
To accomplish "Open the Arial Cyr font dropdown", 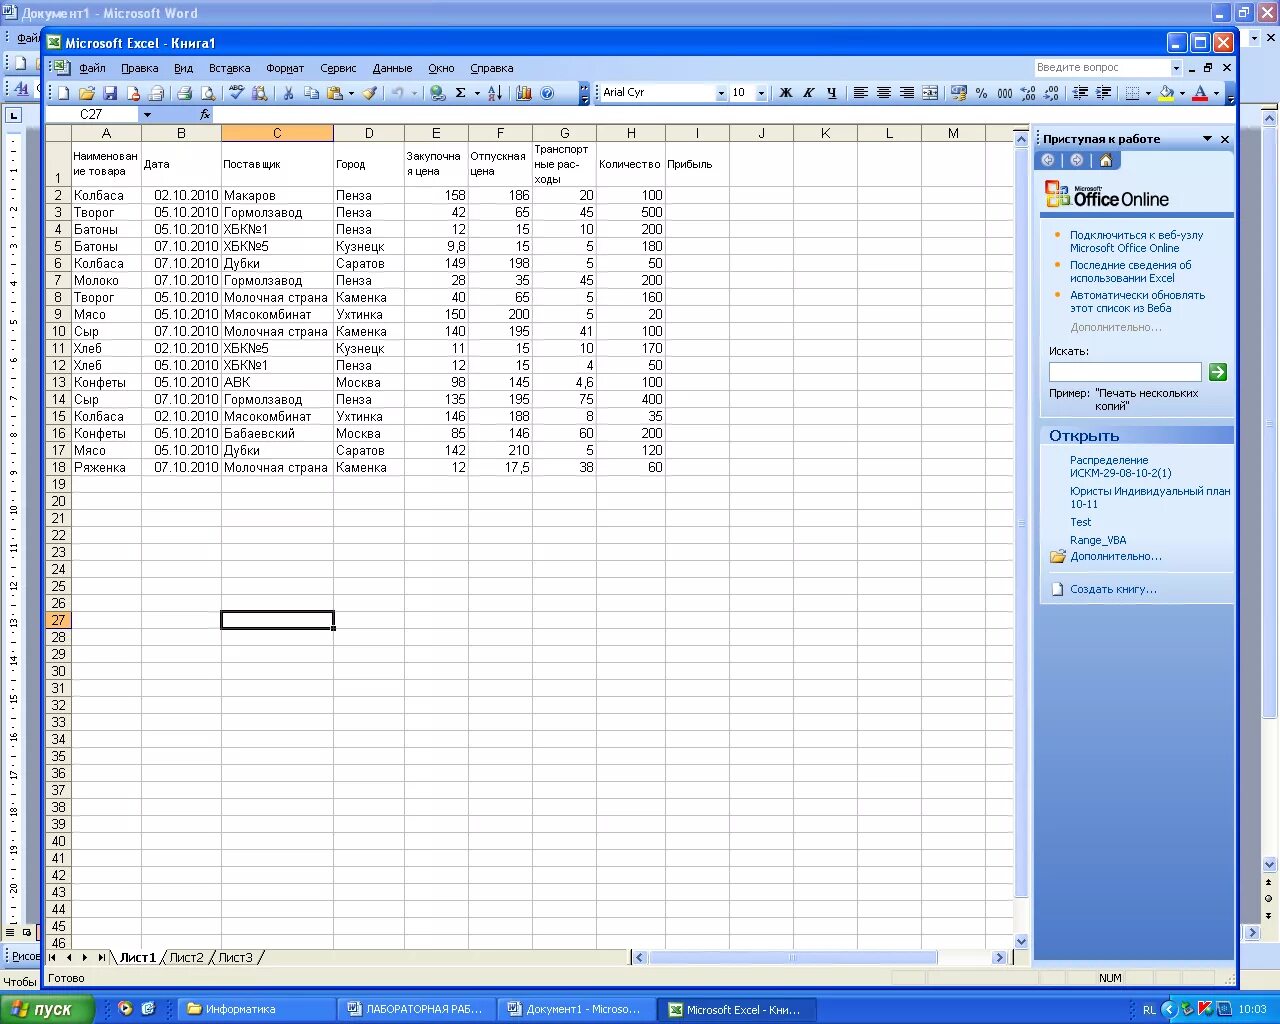I will pos(721,93).
